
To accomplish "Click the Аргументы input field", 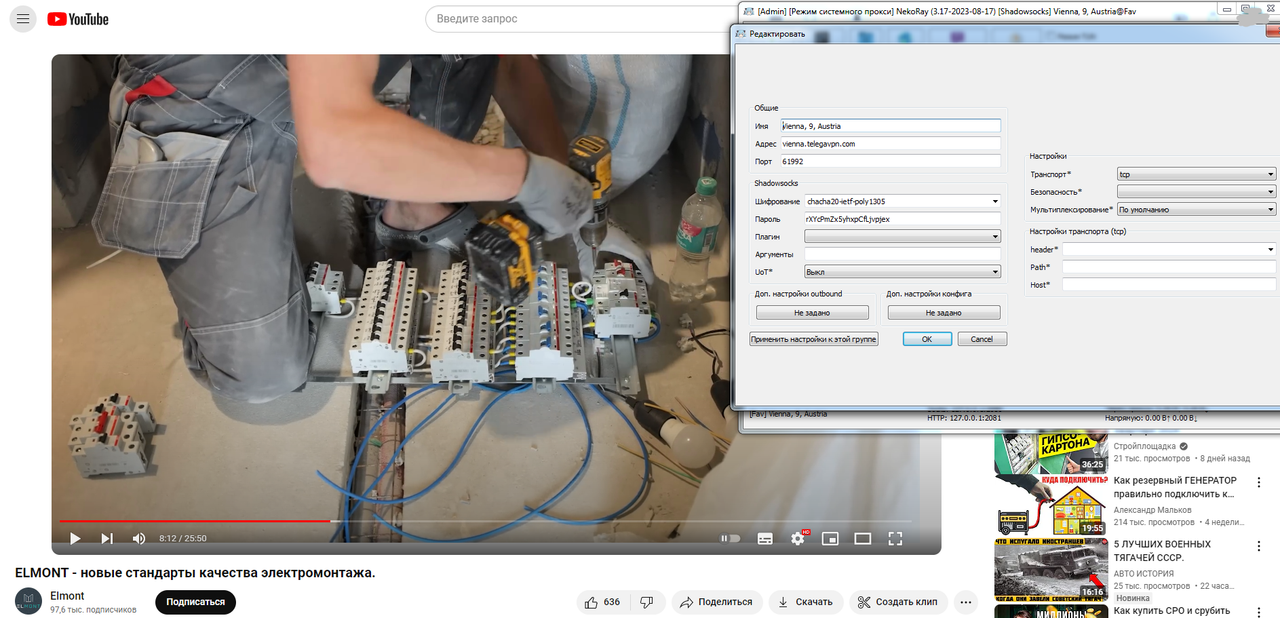I will [902, 254].
